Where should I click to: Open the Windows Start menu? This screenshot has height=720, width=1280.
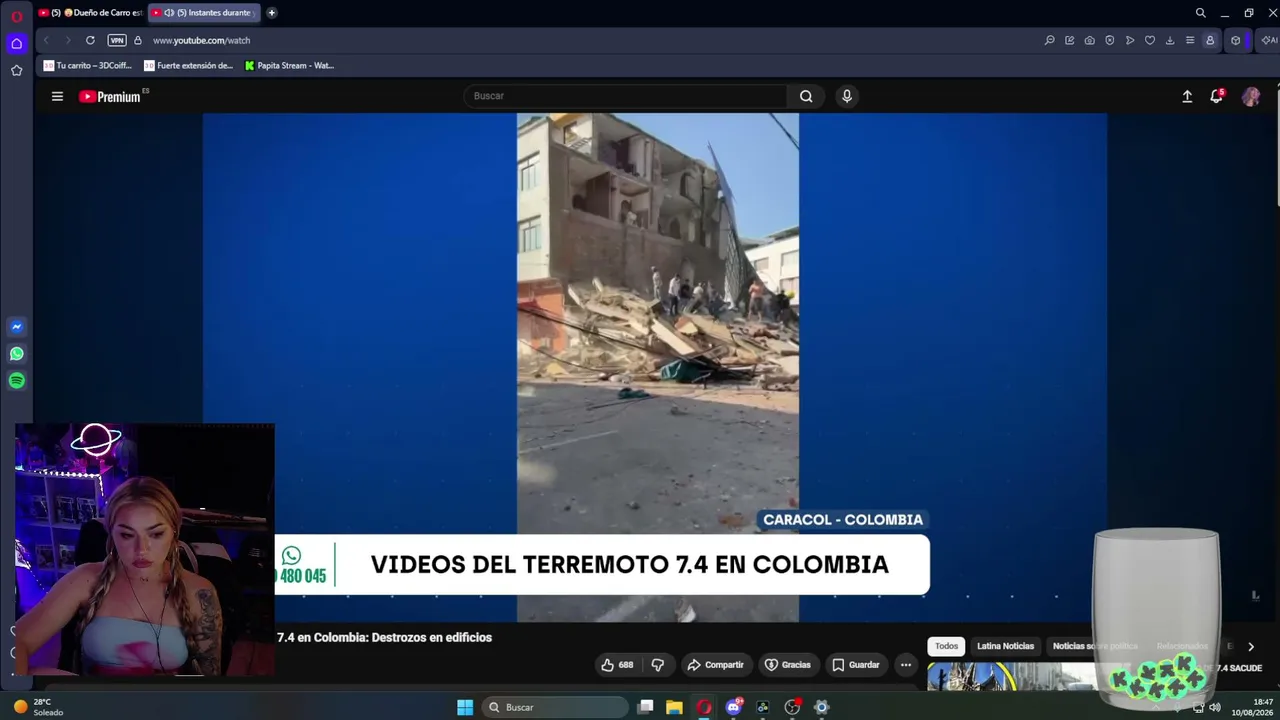coord(465,707)
